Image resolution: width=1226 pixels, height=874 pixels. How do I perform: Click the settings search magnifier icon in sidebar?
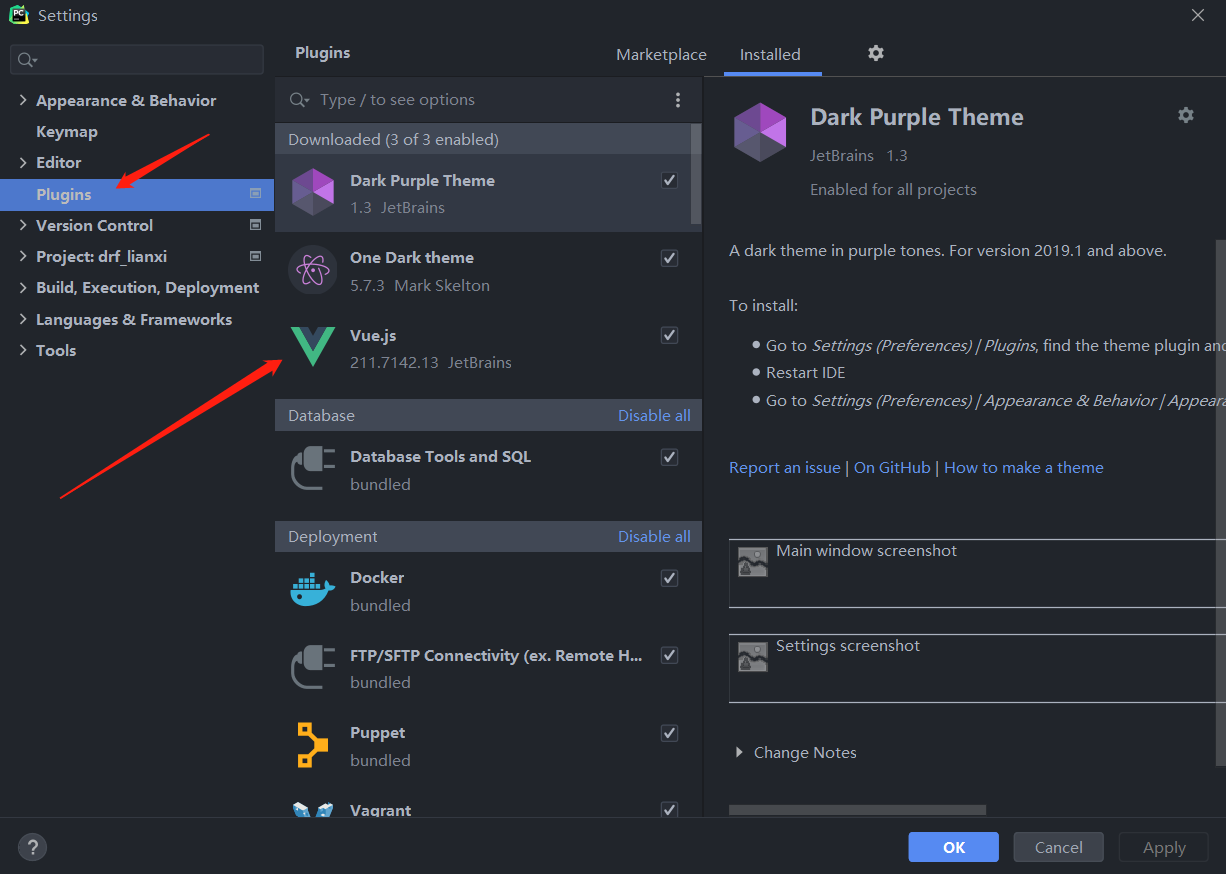[27, 60]
